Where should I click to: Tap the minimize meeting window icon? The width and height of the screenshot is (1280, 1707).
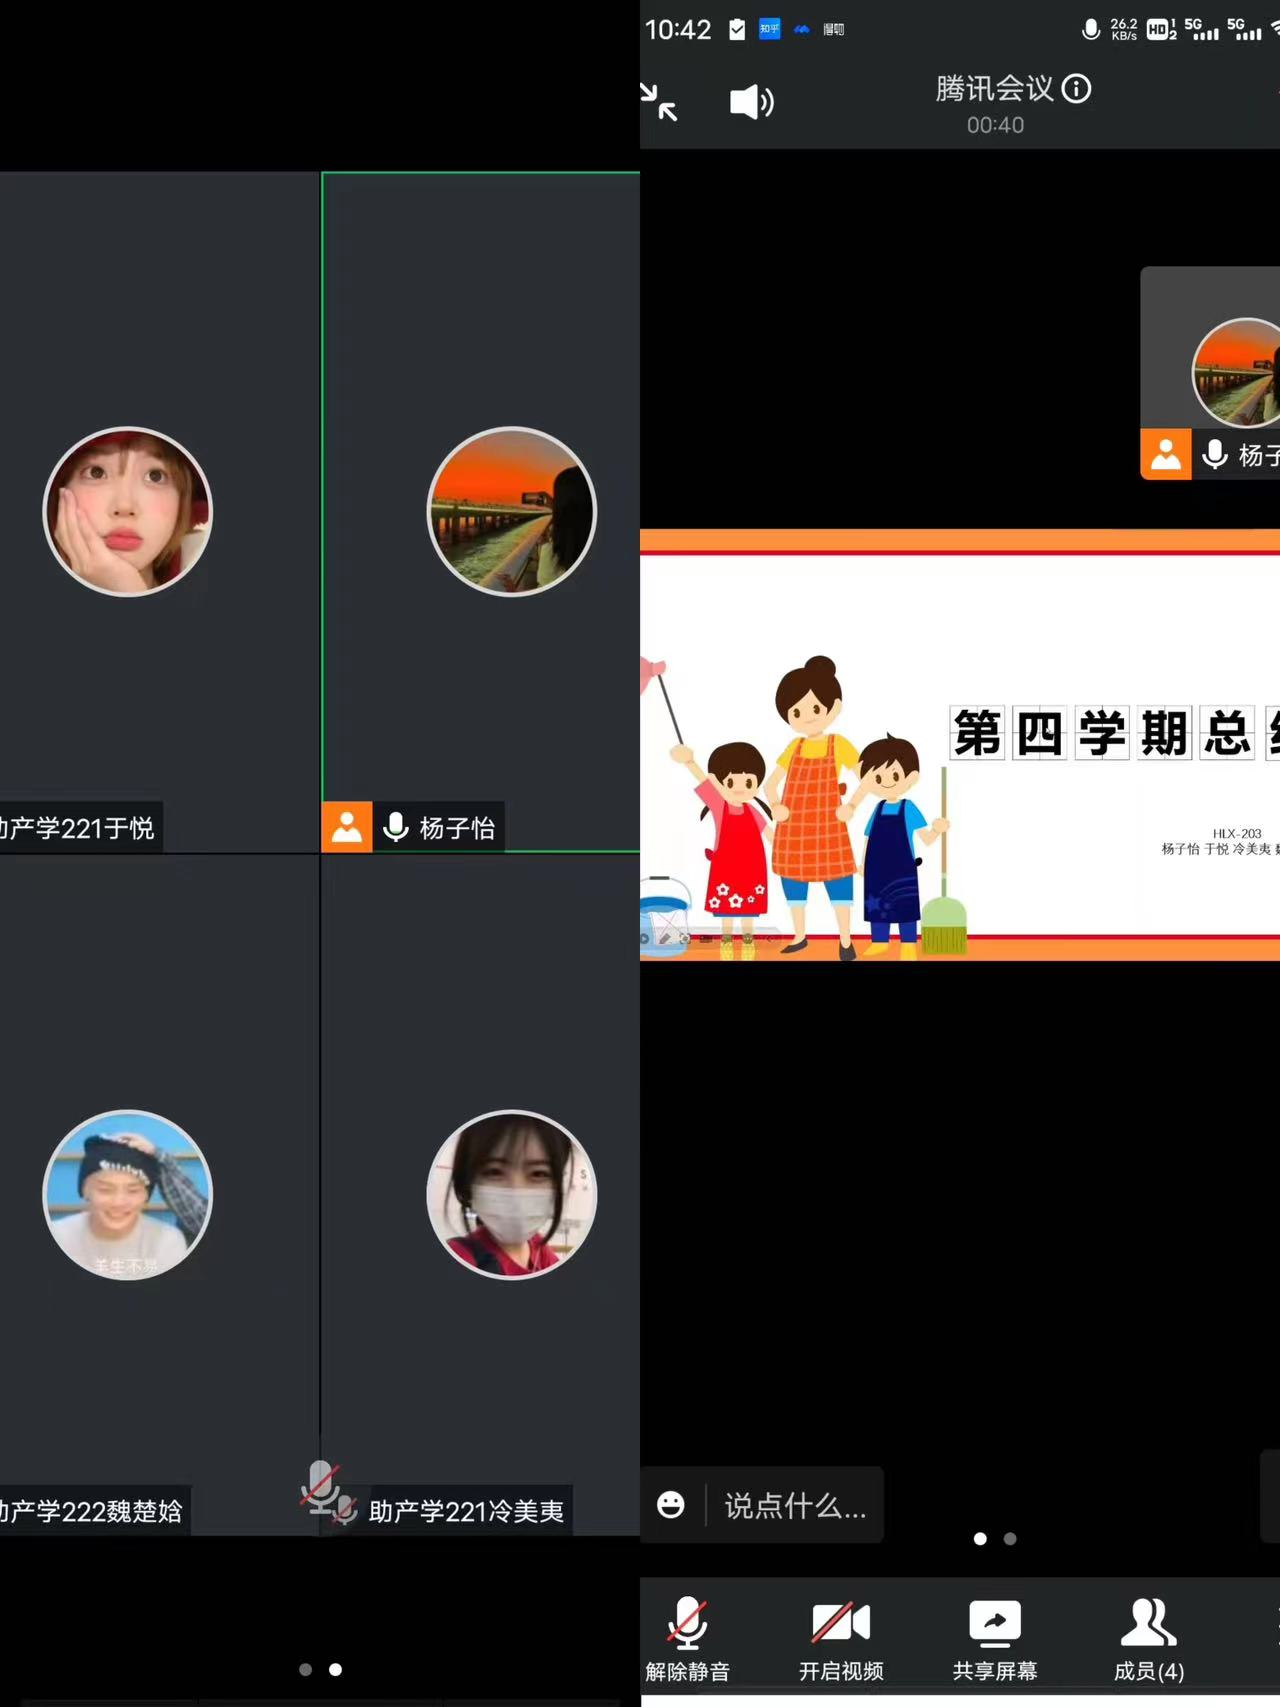pyautogui.click(x=660, y=102)
